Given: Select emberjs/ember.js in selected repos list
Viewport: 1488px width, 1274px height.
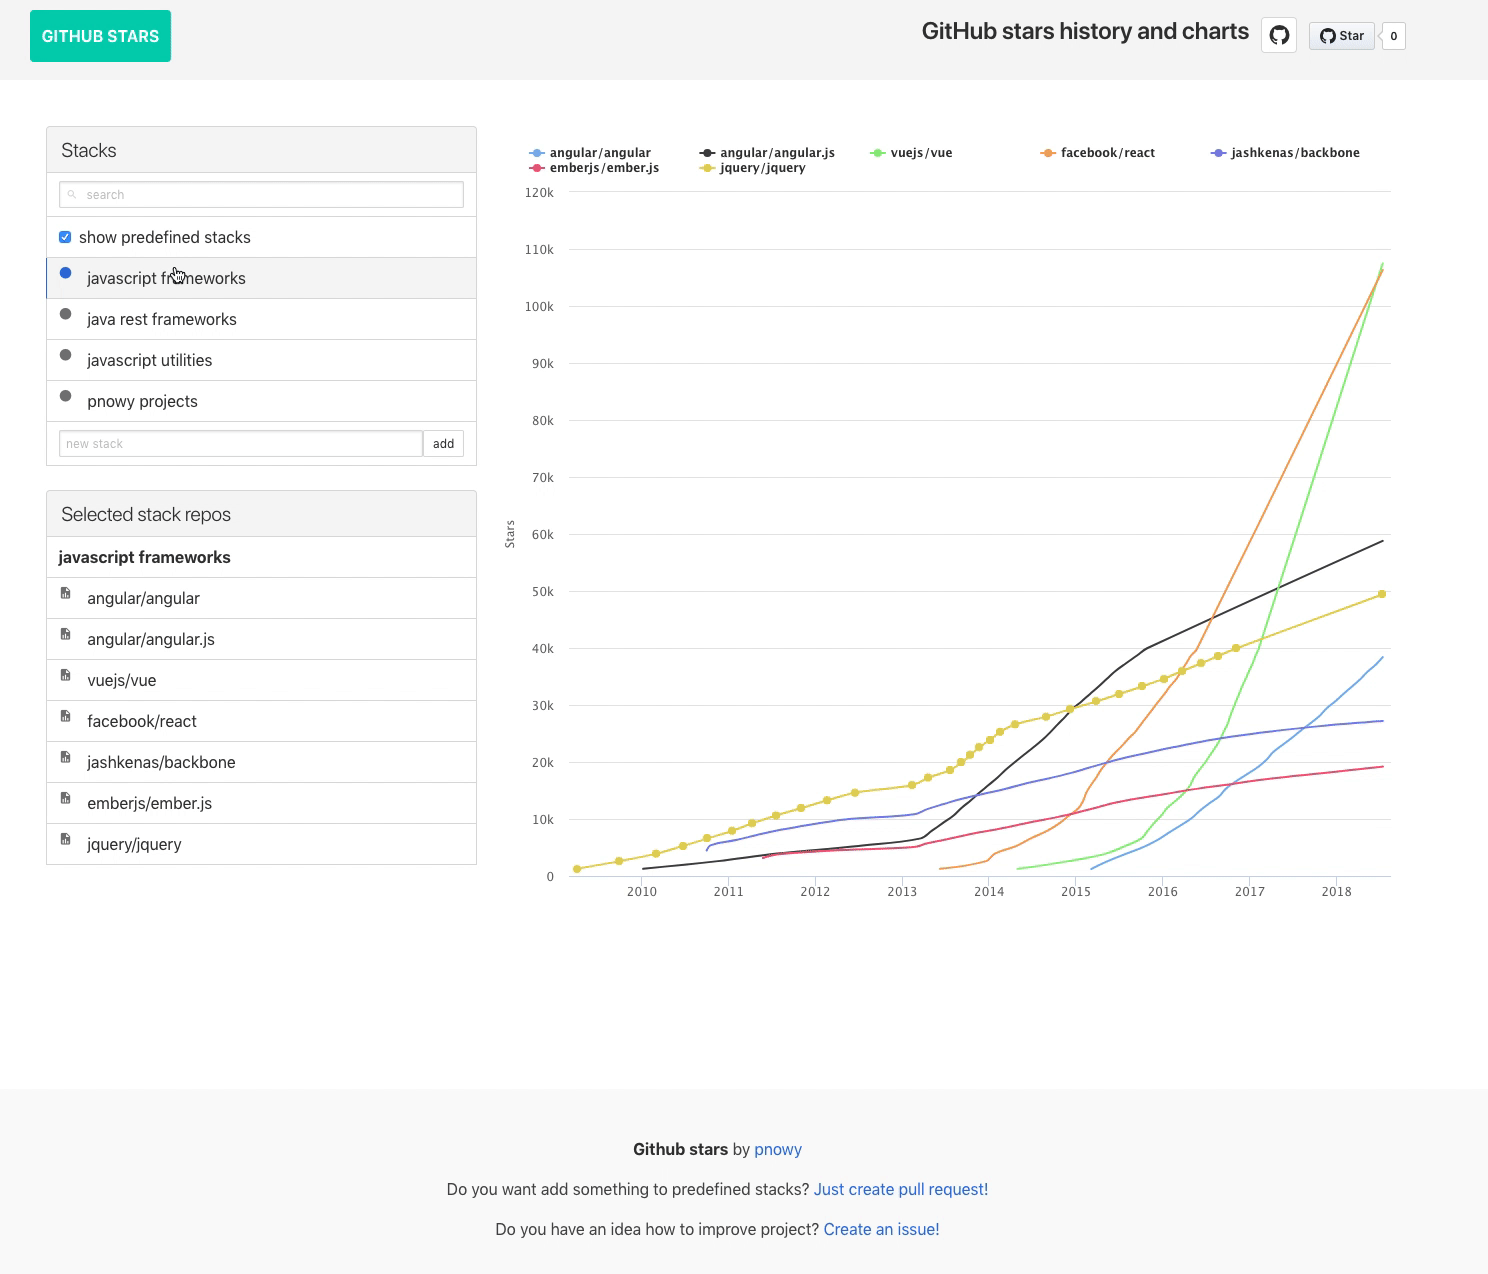Looking at the screenshot, I should [261, 803].
